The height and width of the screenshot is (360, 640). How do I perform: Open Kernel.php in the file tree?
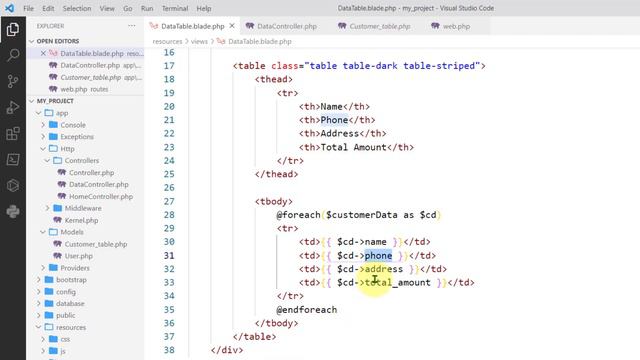point(81,220)
